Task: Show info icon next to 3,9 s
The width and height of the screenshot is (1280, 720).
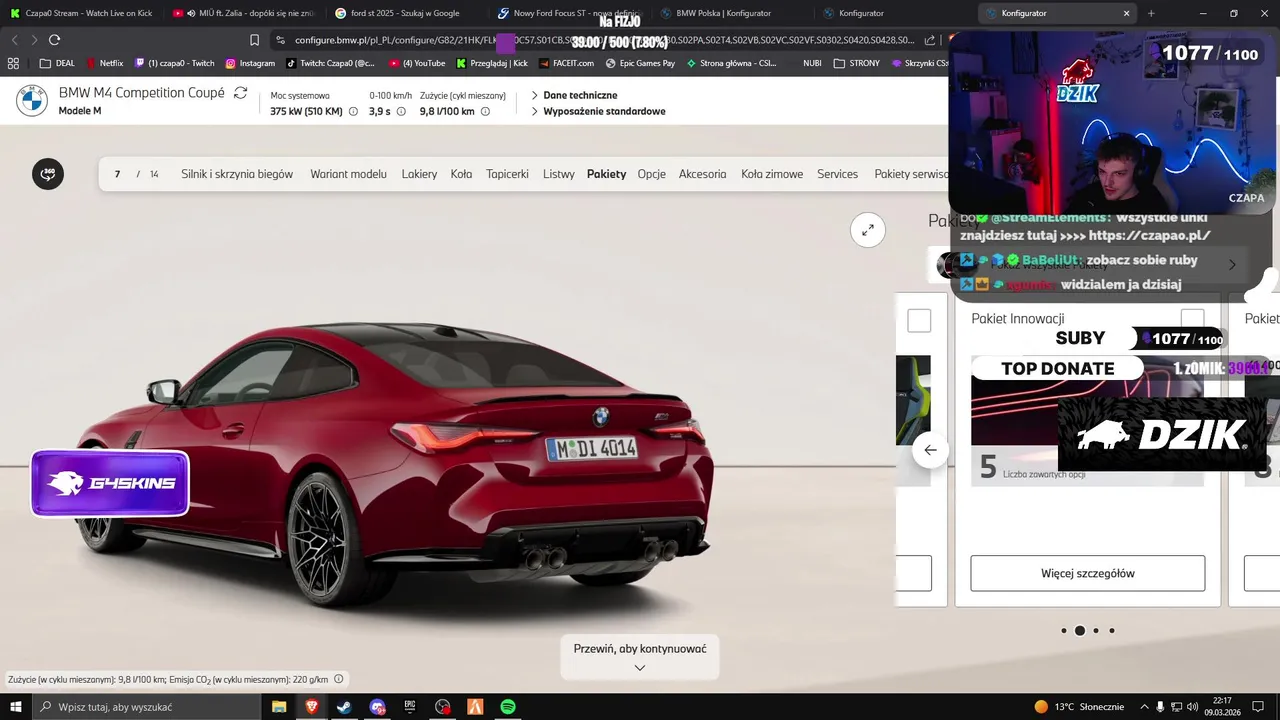Action: click(401, 112)
